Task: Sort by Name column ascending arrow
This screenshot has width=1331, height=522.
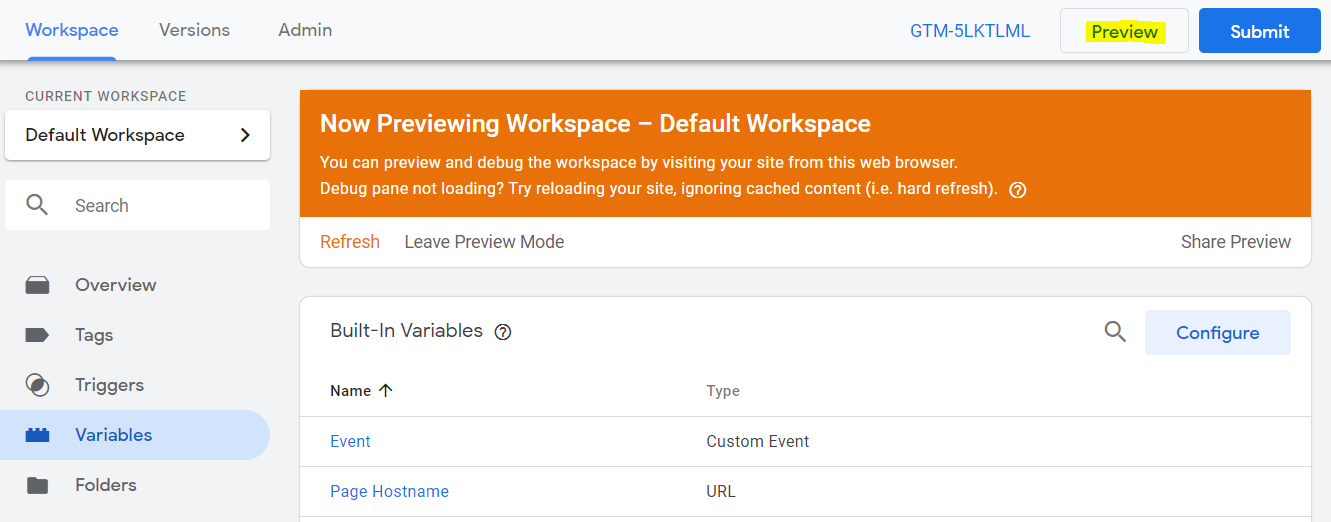Action: tap(386, 391)
